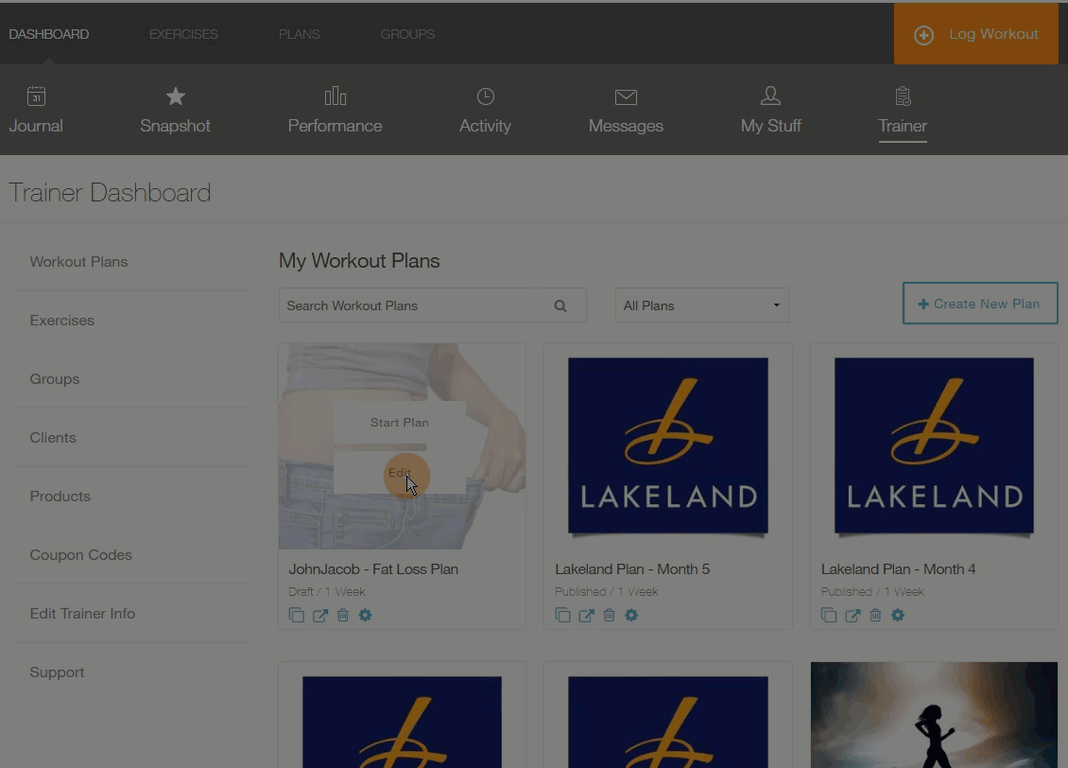Click Edit on the Fat Loss Plan

tap(399, 473)
